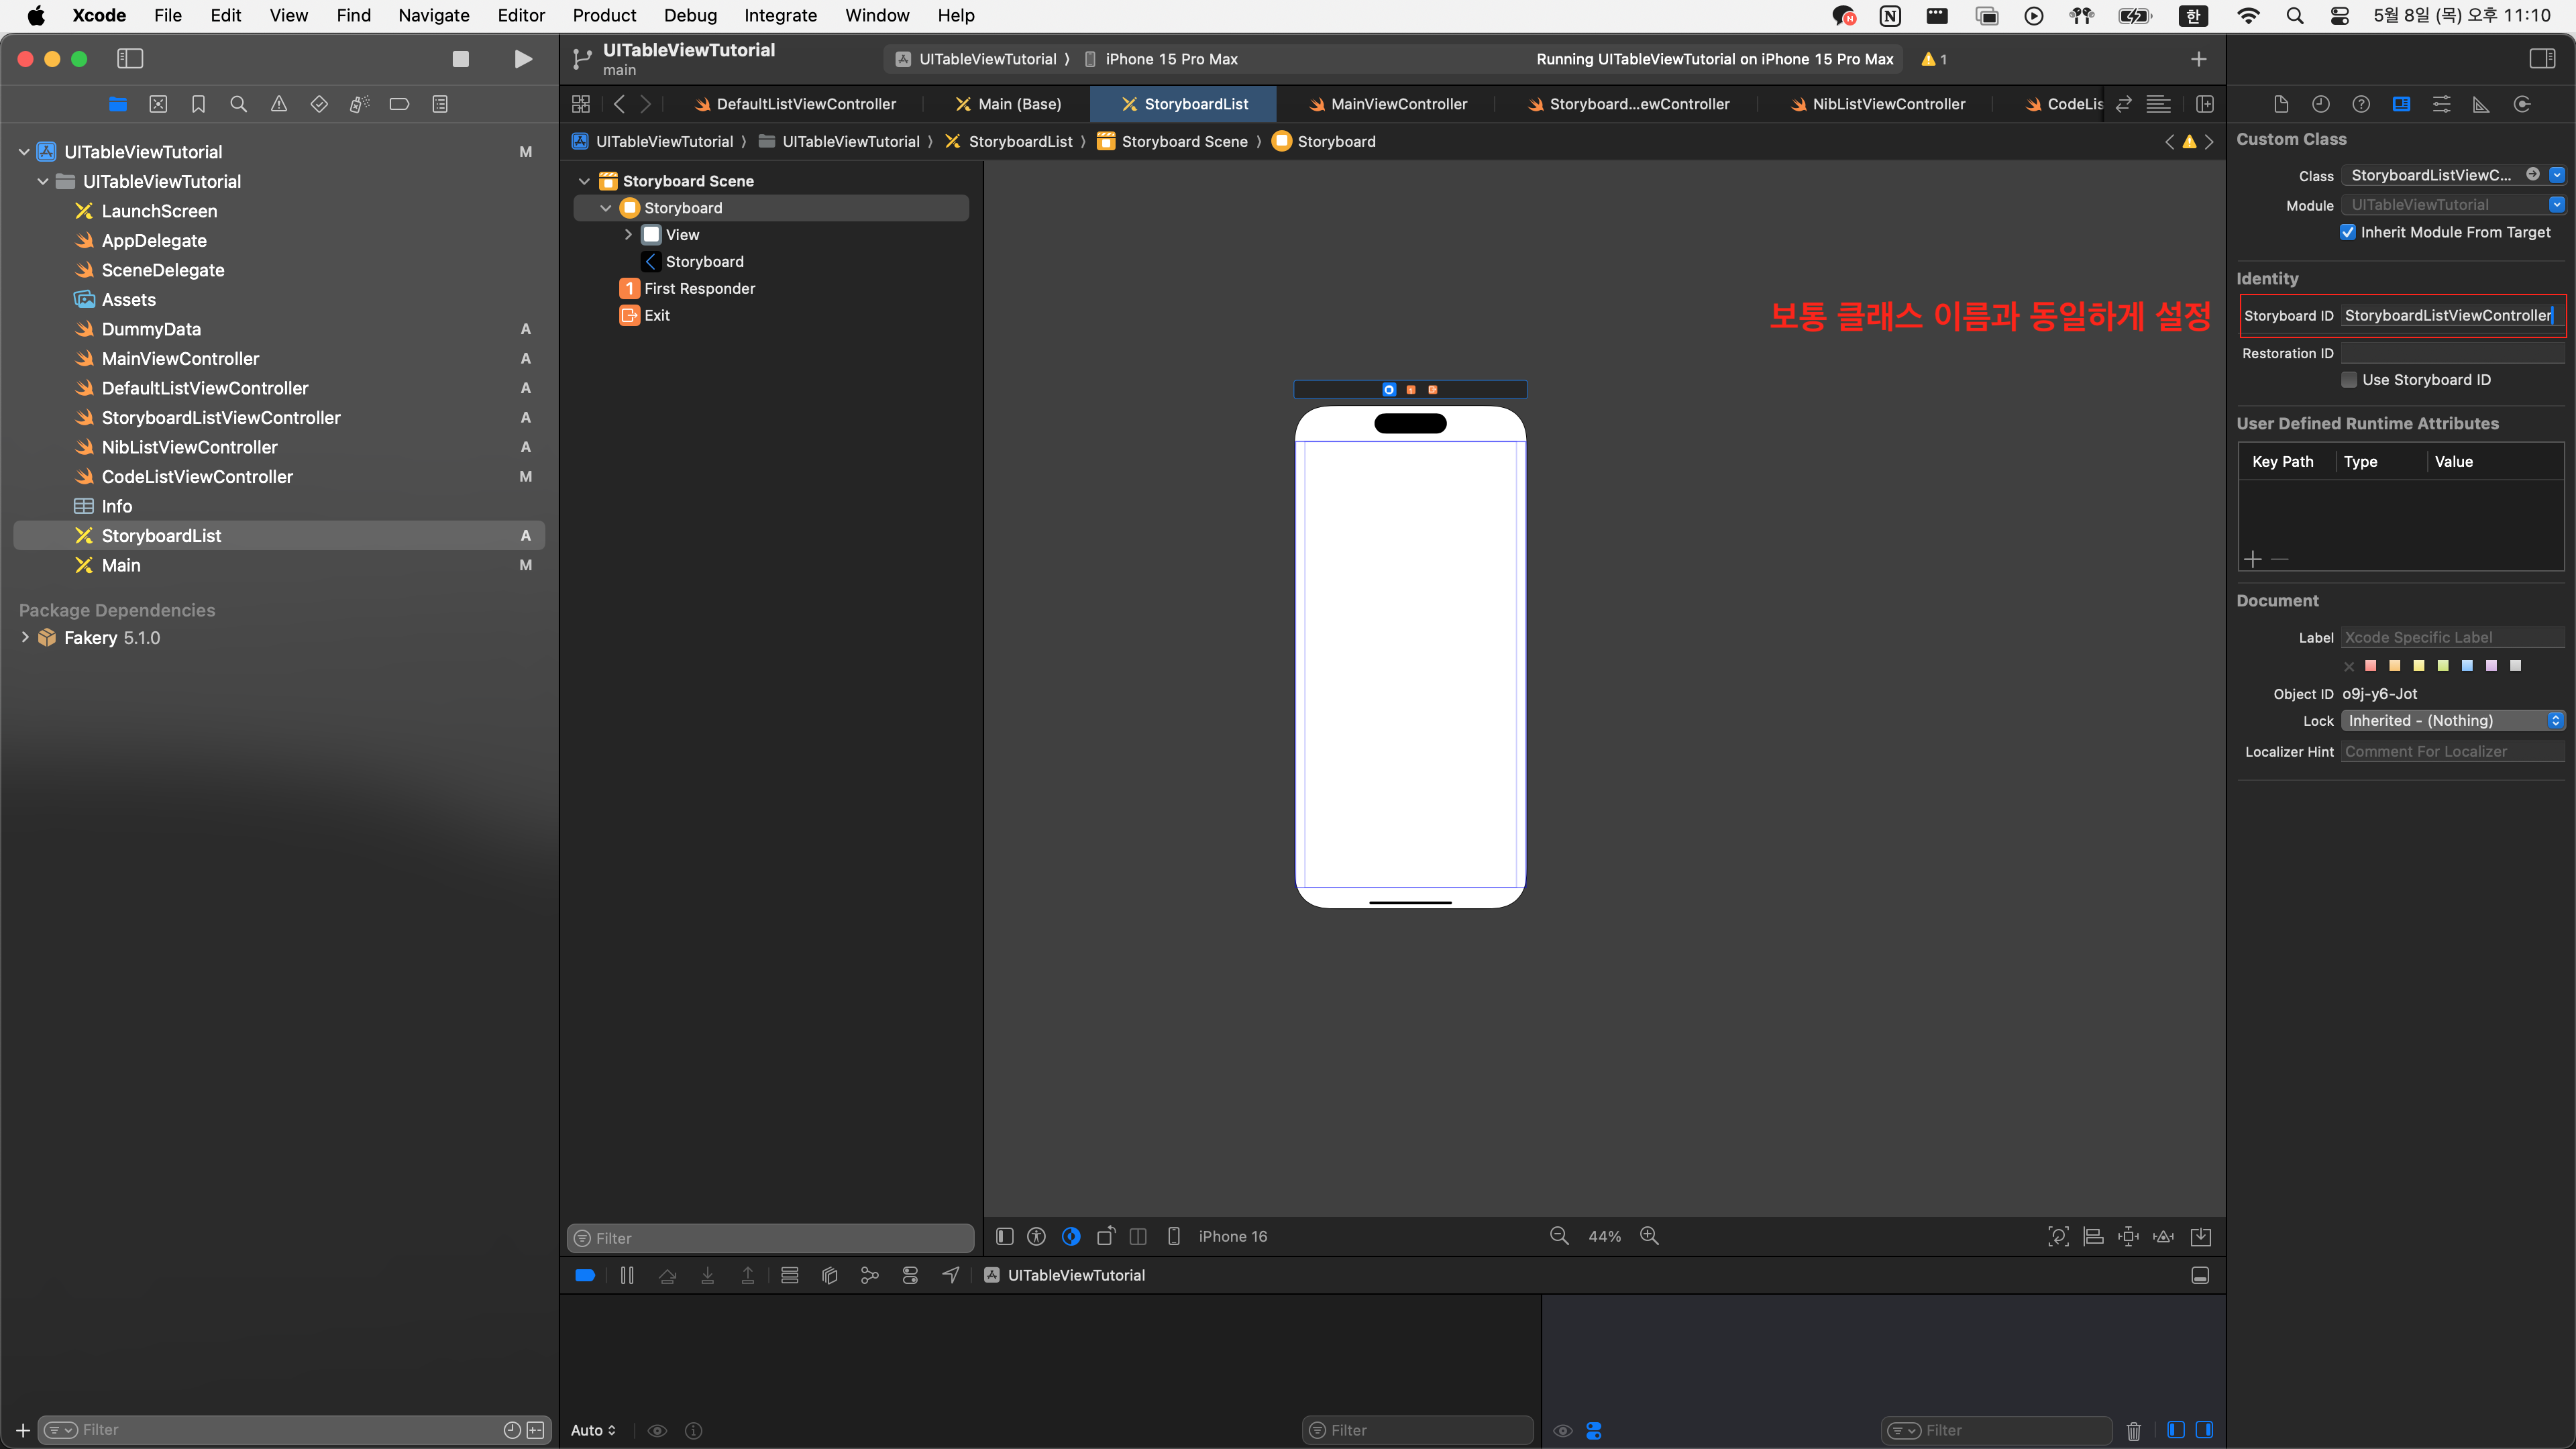Viewport: 2576px width, 1449px height.
Task: Click the Storyboard ID text field
Action: pos(2452,315)
